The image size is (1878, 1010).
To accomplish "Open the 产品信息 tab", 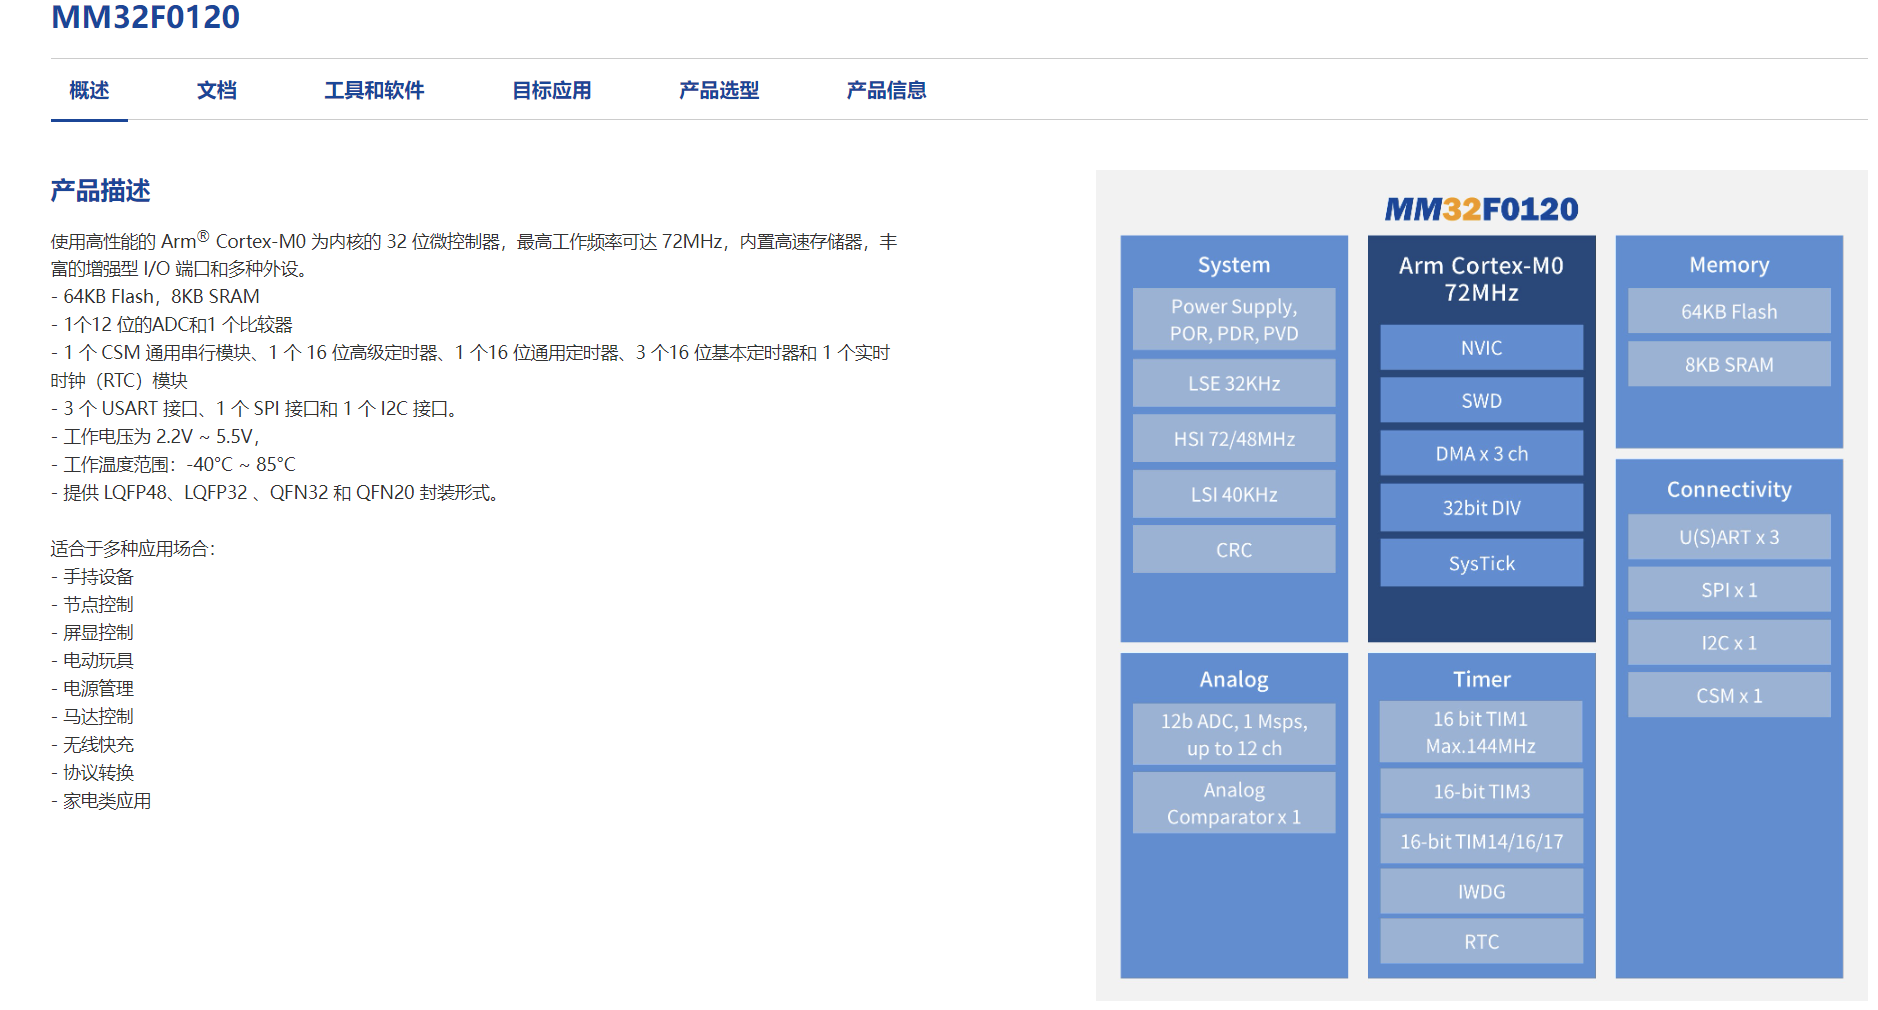I will pos(886,91).
